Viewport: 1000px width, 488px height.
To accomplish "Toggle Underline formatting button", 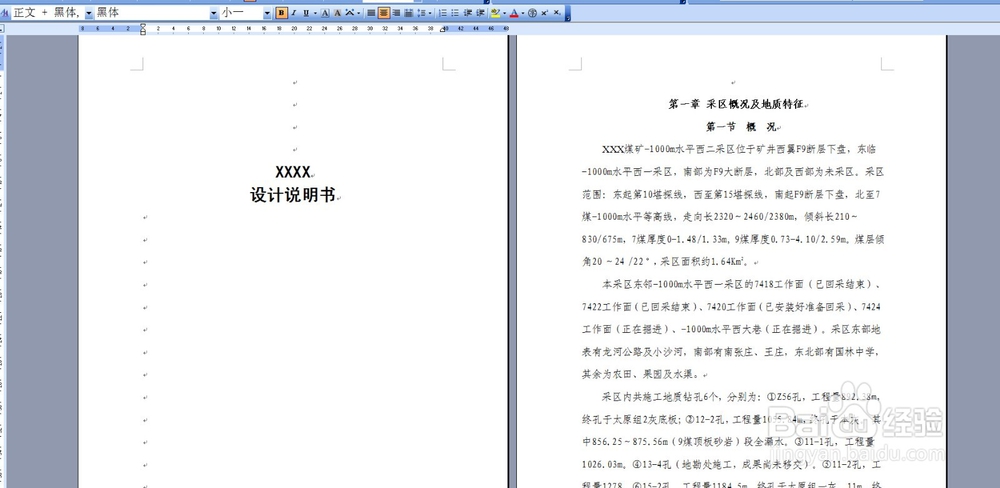I will click(306, 13).
